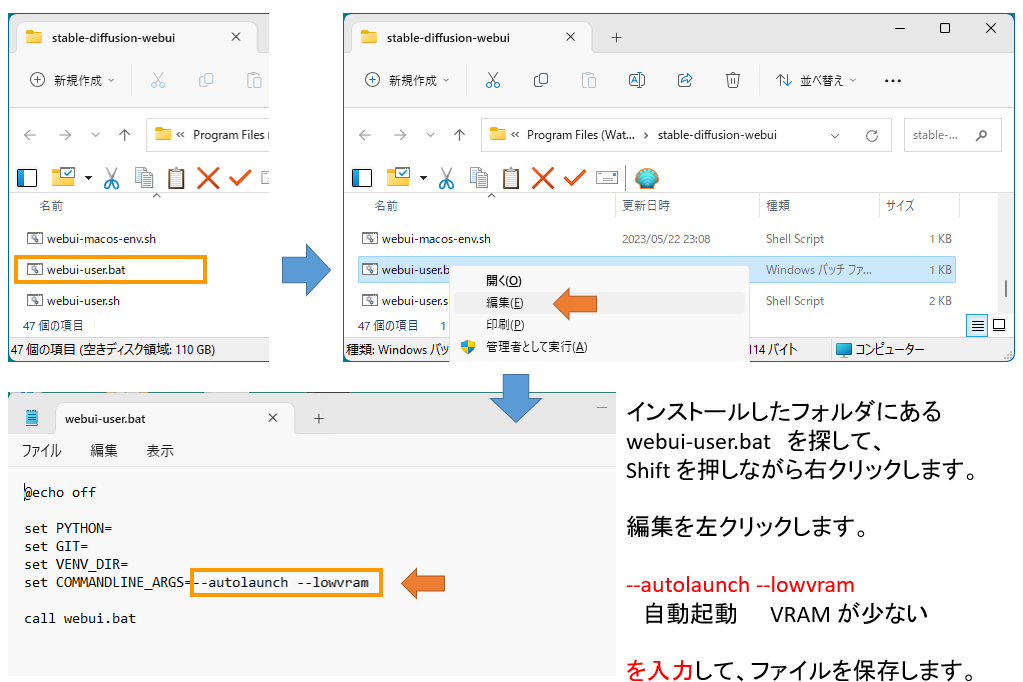This screenshot has width=1023, height=682.
Task: Switch to large icons view toggle
Action: point(1000,325)
